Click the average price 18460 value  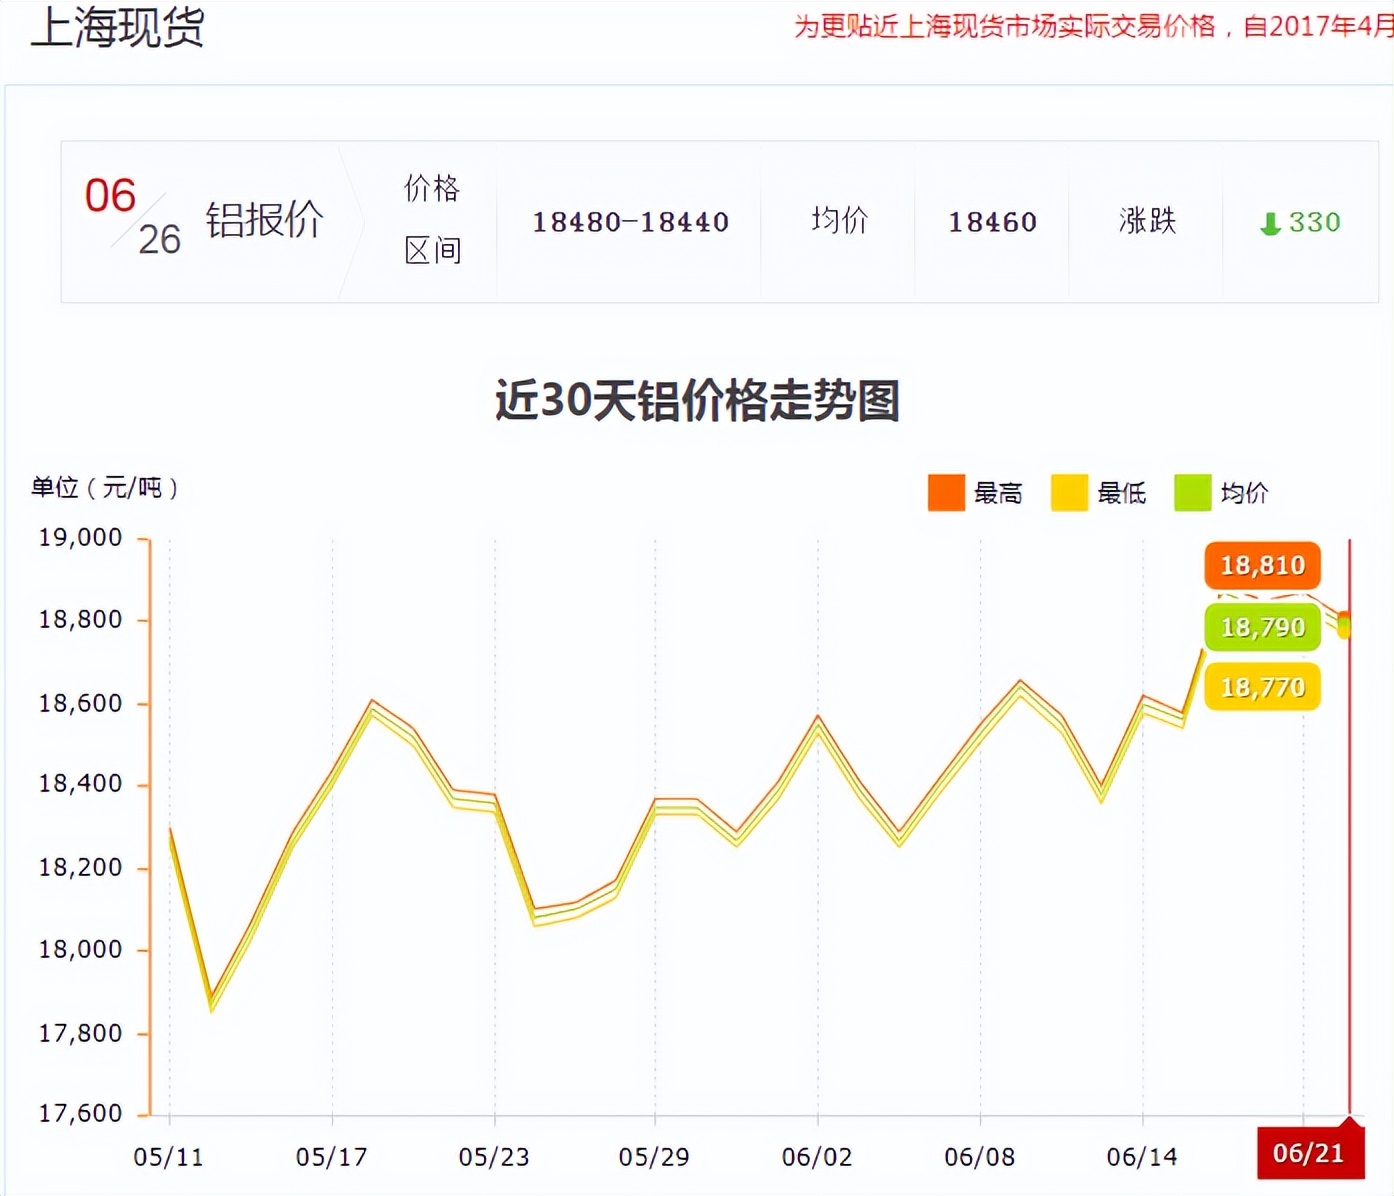[992, 222]
